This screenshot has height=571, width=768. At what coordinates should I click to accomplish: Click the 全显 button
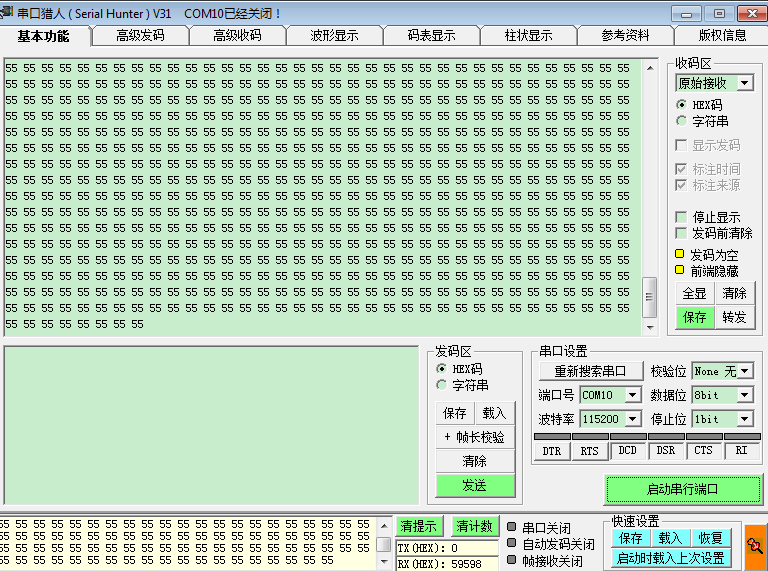[695, 293]
